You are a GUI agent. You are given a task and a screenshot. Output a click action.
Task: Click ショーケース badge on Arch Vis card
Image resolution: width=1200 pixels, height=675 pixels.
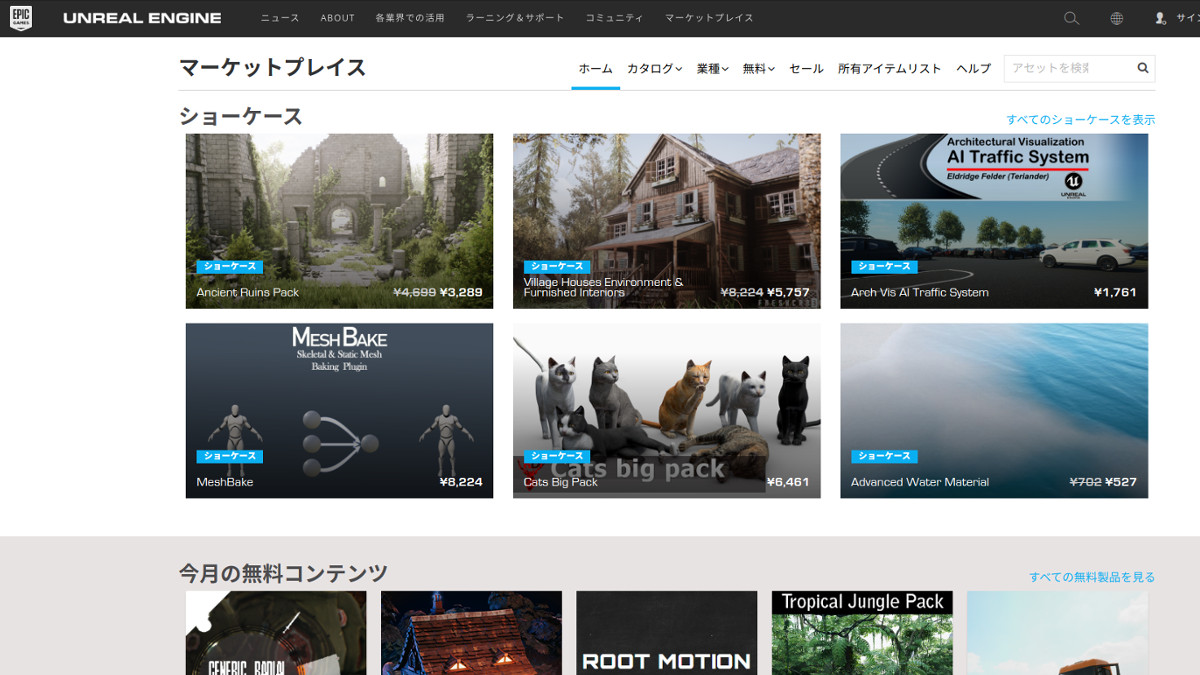(x=884, y=267)
